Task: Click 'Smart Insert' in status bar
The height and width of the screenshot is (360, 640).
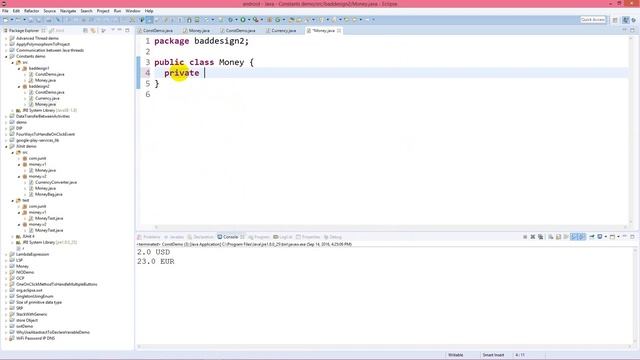Action: tap(493, 355)
